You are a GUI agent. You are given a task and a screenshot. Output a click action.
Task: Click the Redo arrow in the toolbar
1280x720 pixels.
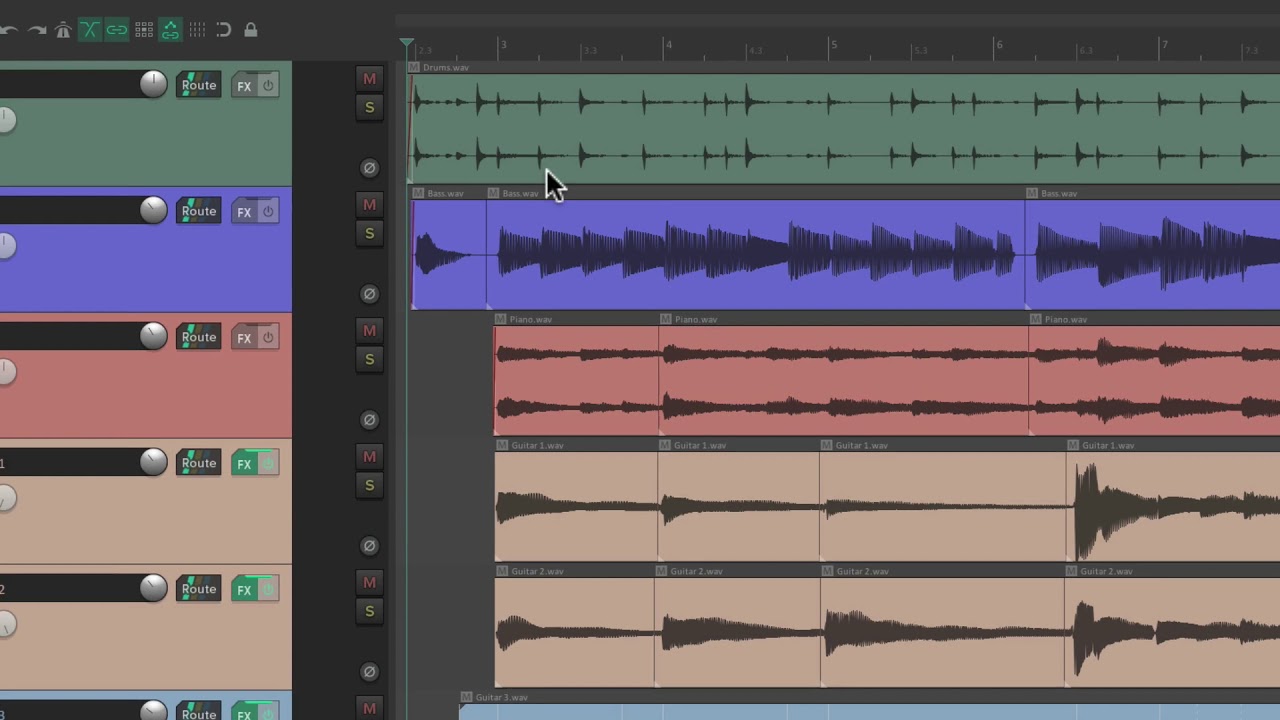(x=37, y=30)
